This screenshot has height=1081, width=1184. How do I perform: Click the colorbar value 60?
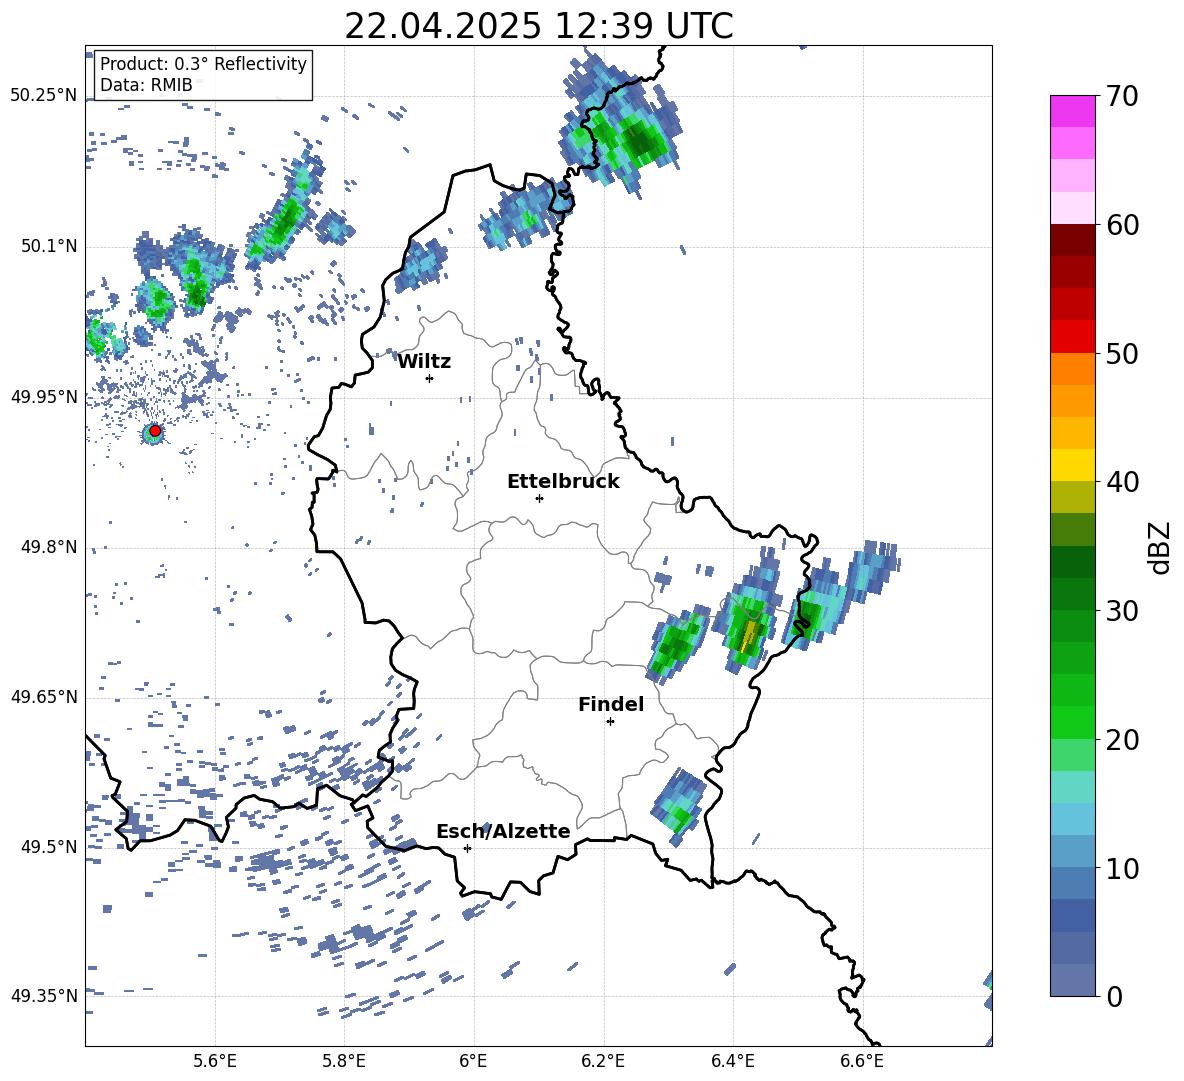(1122, 225)
